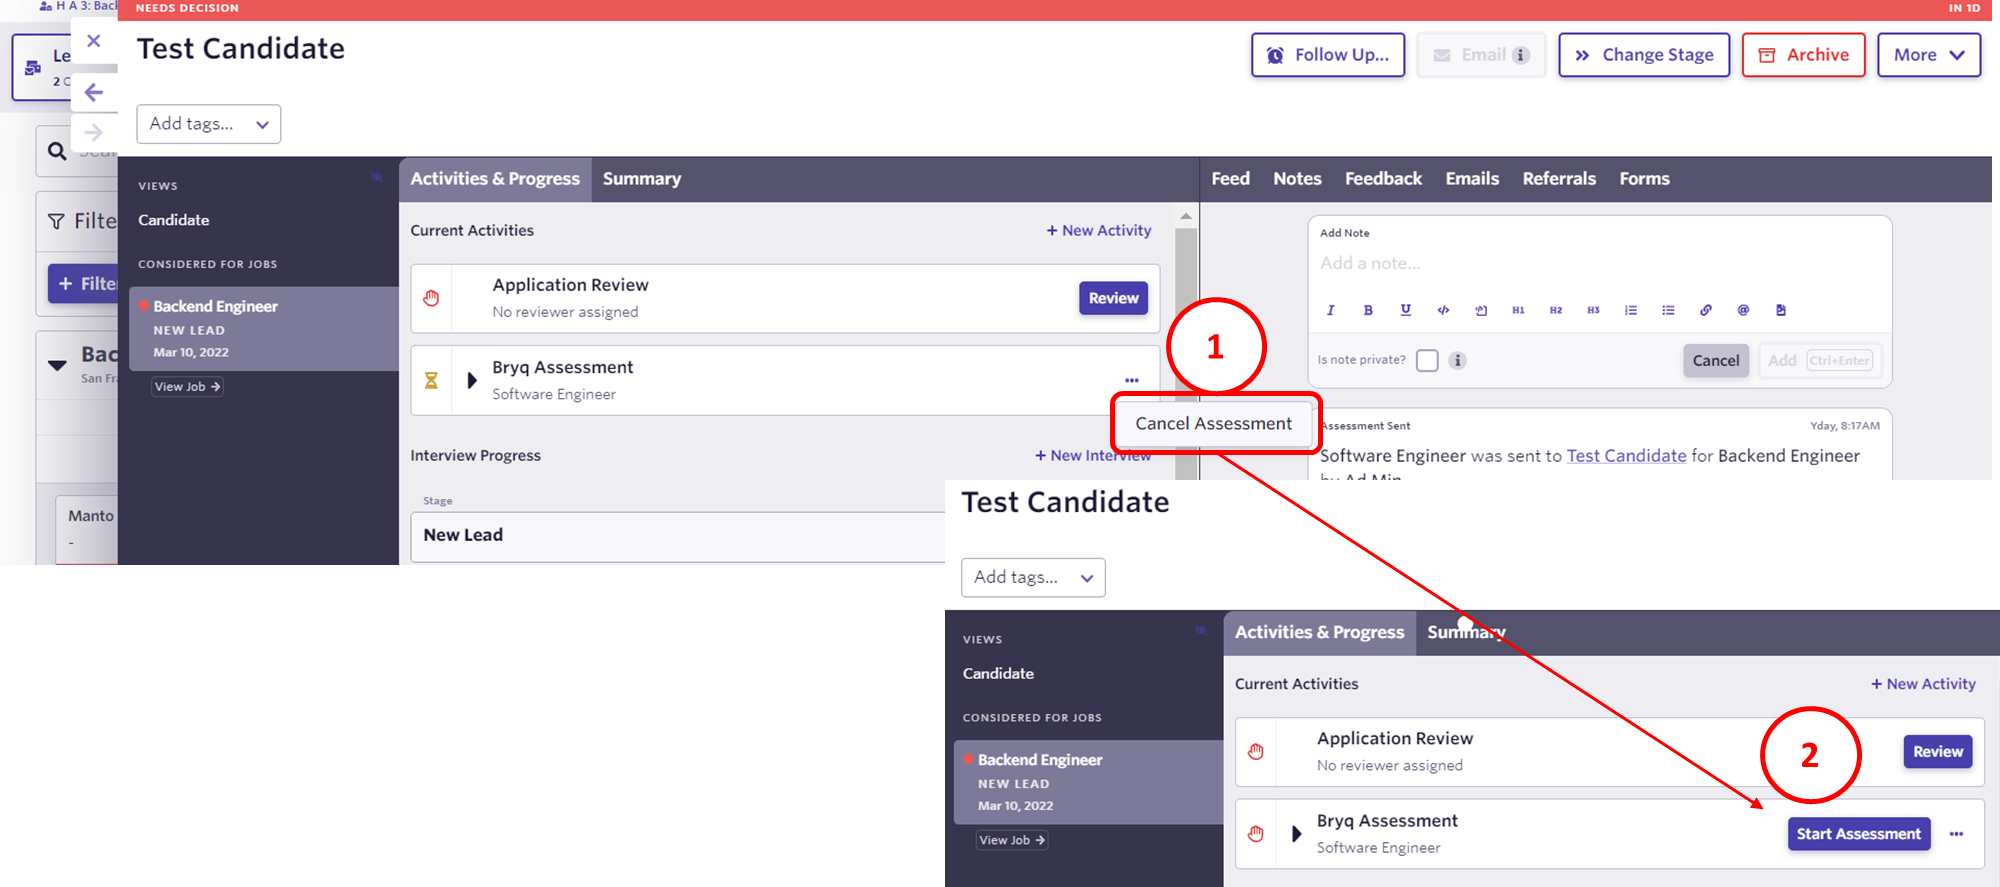Insert a numbered list in the note

(x=1631, y=310)
